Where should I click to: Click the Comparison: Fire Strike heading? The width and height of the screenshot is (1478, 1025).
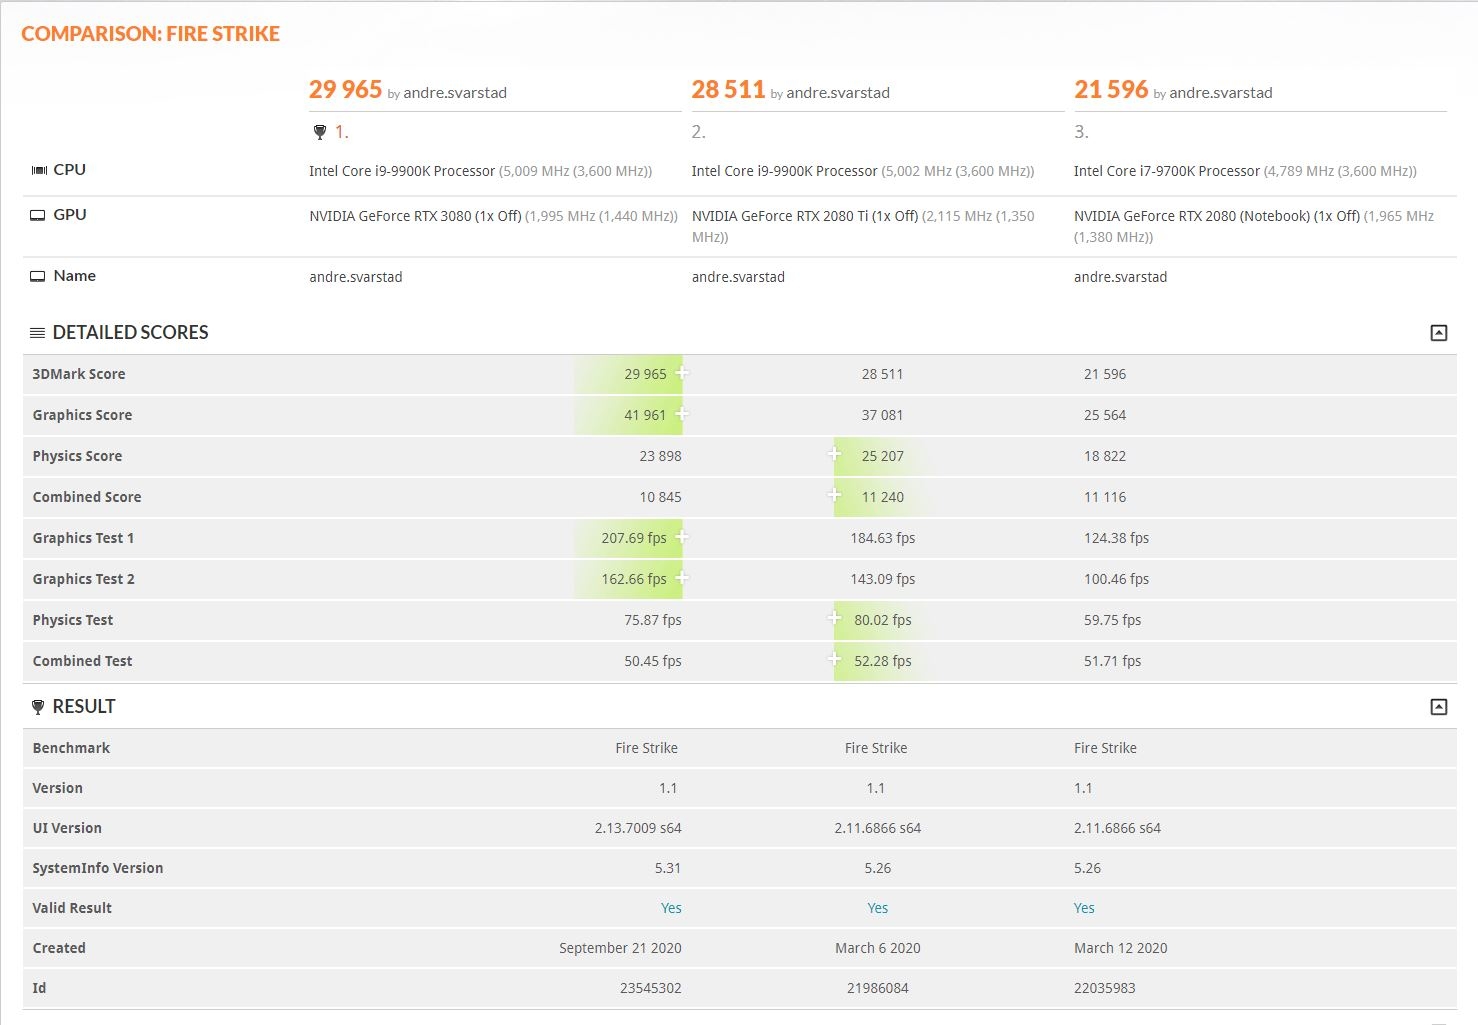click(150, 34)
